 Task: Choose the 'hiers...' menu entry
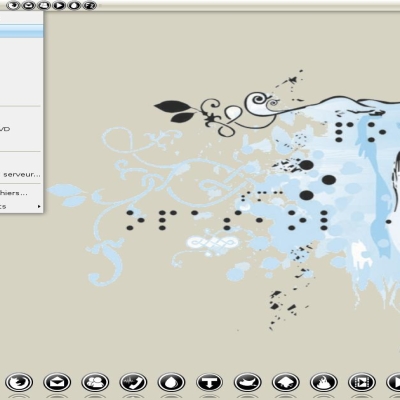(x=21, y=193)
